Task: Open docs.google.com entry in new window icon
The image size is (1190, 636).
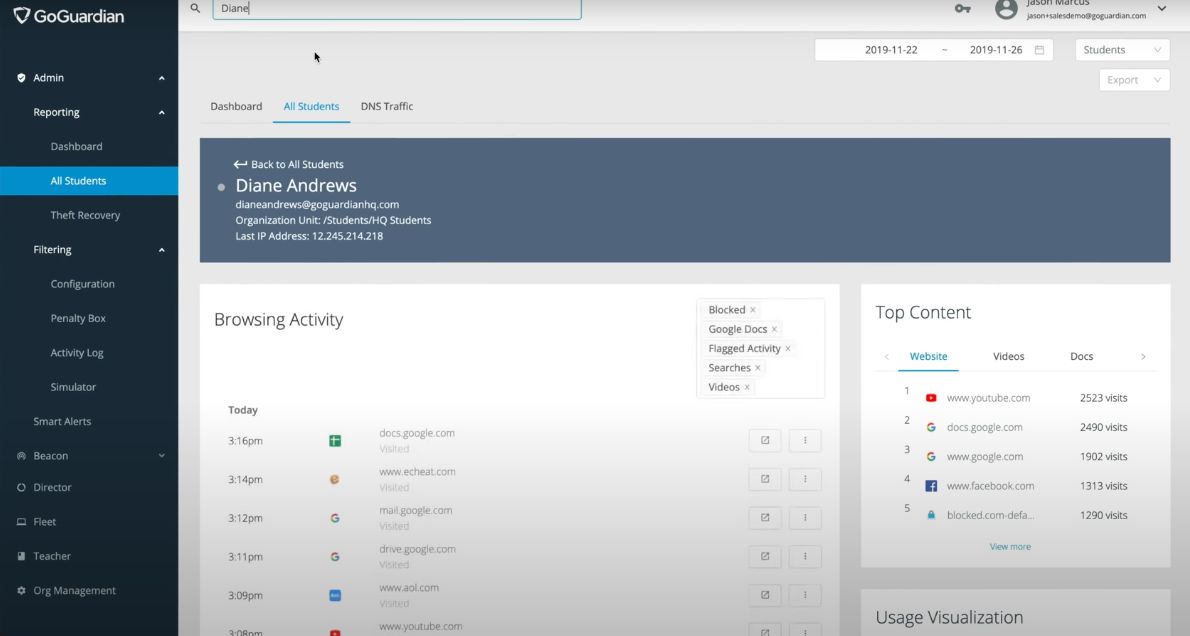Action: [765, 440]
